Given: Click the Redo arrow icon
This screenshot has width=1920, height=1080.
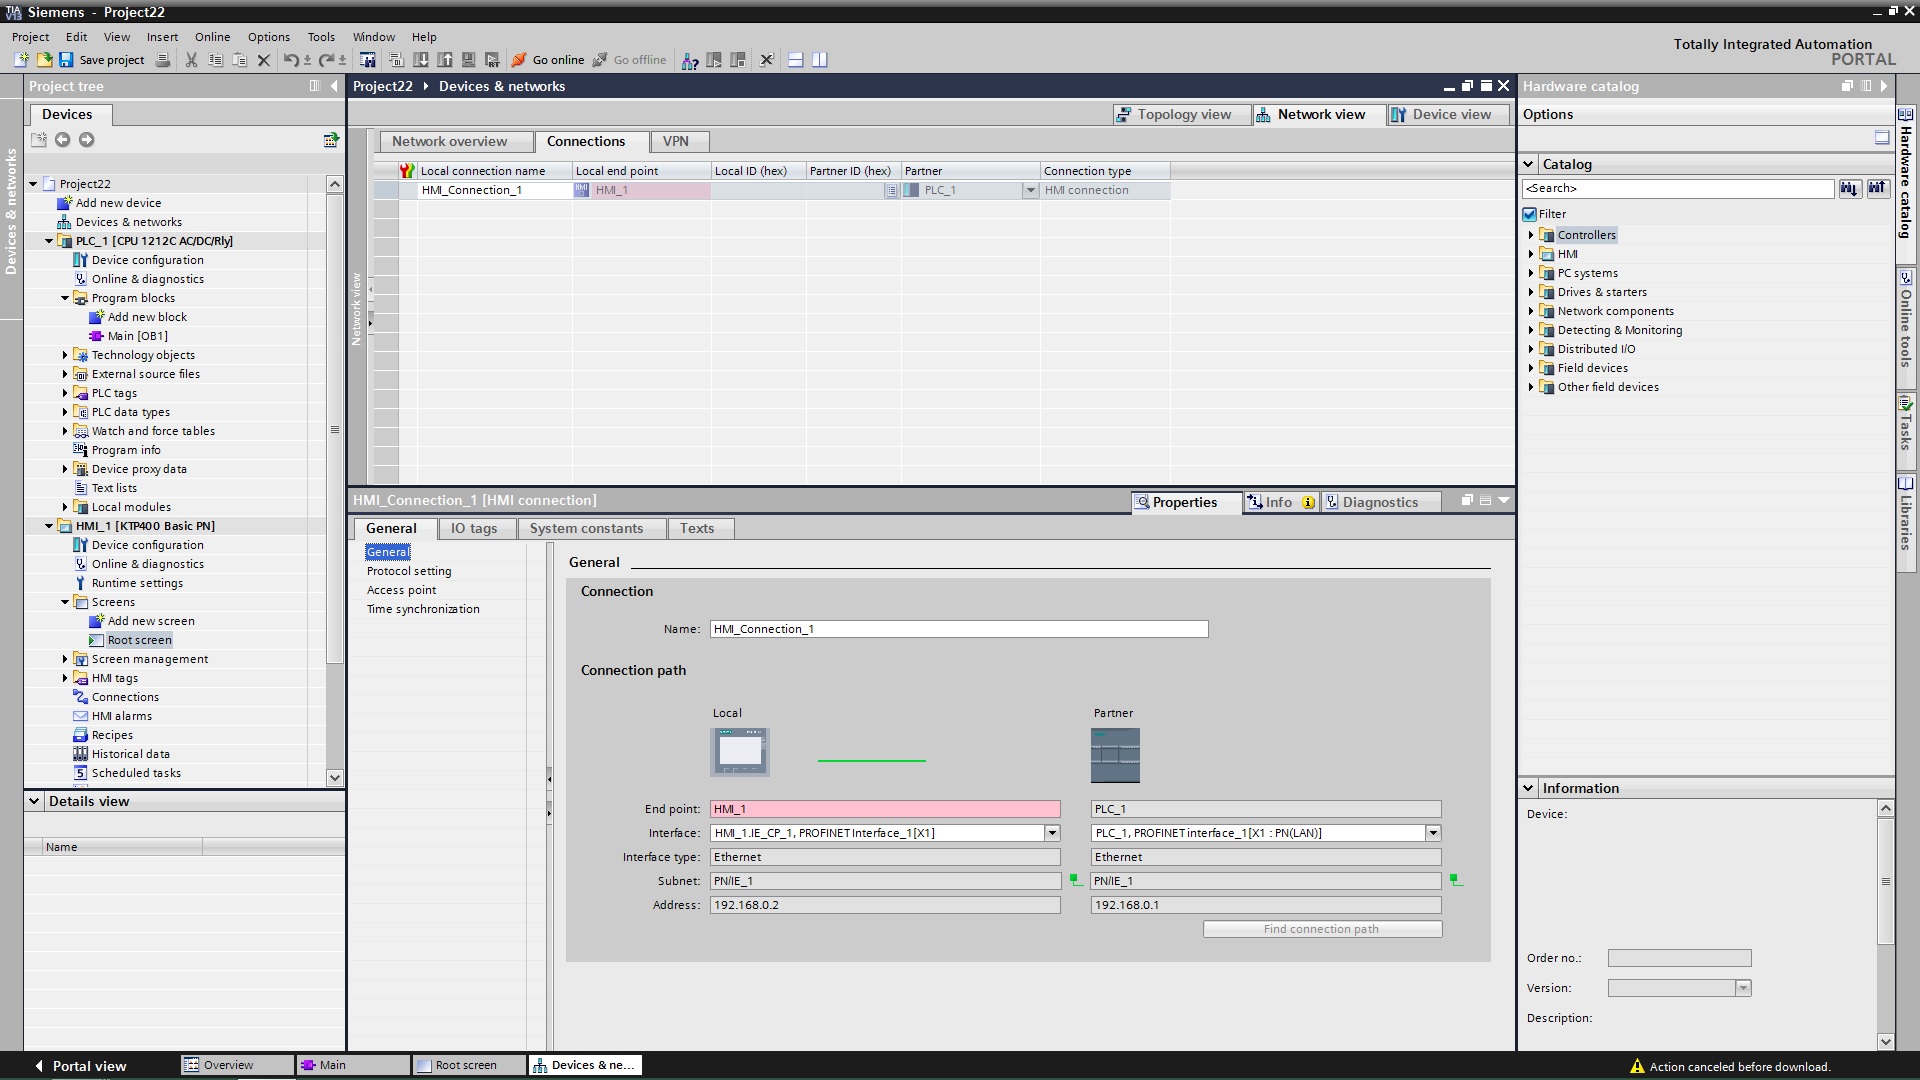Looking at the screenshot, I should click(326, 60).
